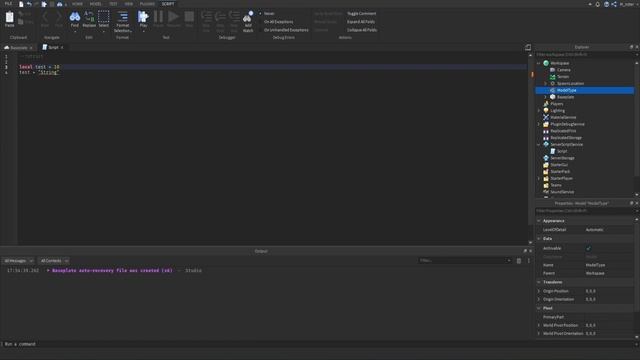
Task: Click the Baseplate part icon in Explorer
Action: 553,97
